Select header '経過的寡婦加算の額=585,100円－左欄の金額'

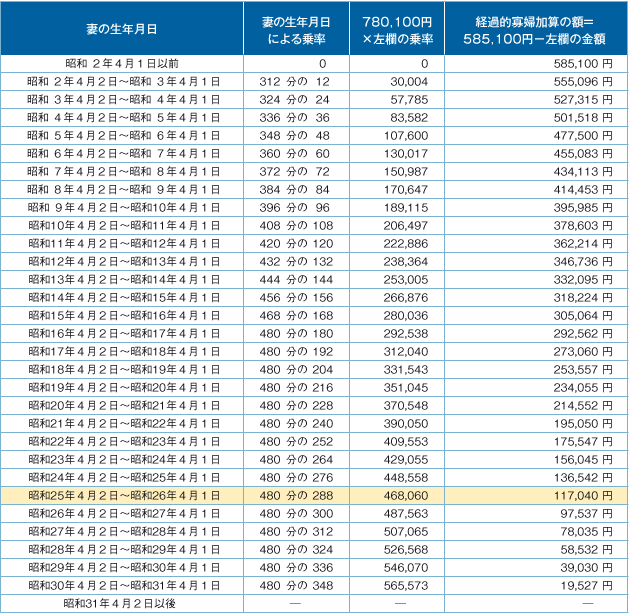[x=536, y=29]
